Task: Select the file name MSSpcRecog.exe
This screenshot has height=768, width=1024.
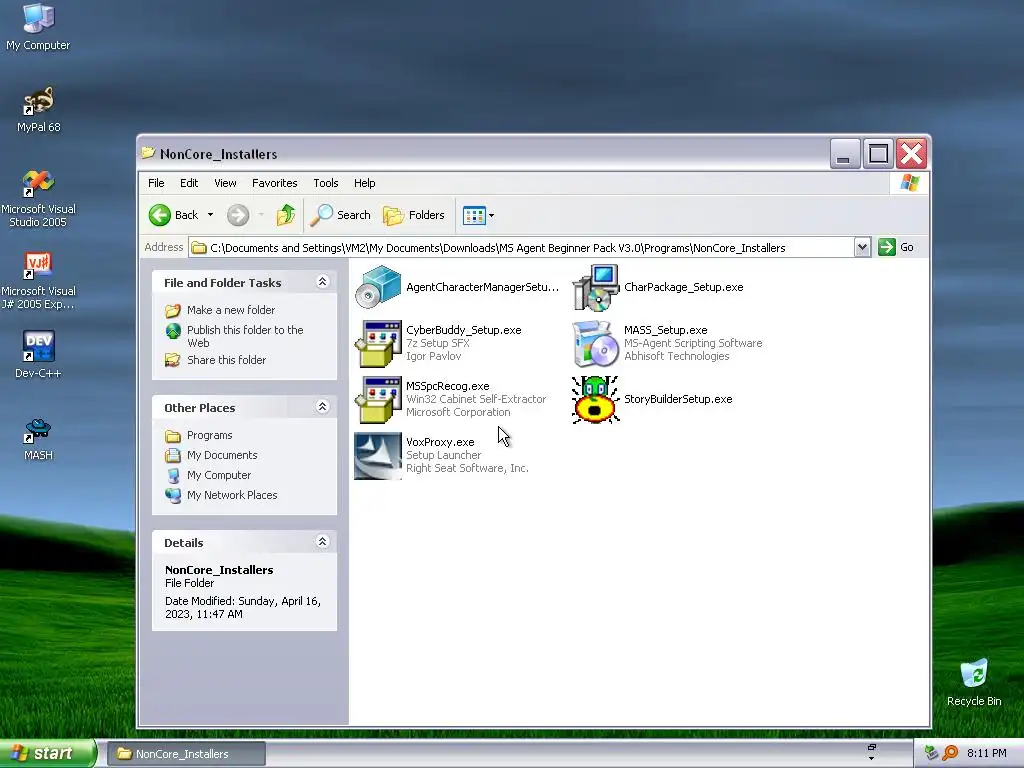Action: 447,387
